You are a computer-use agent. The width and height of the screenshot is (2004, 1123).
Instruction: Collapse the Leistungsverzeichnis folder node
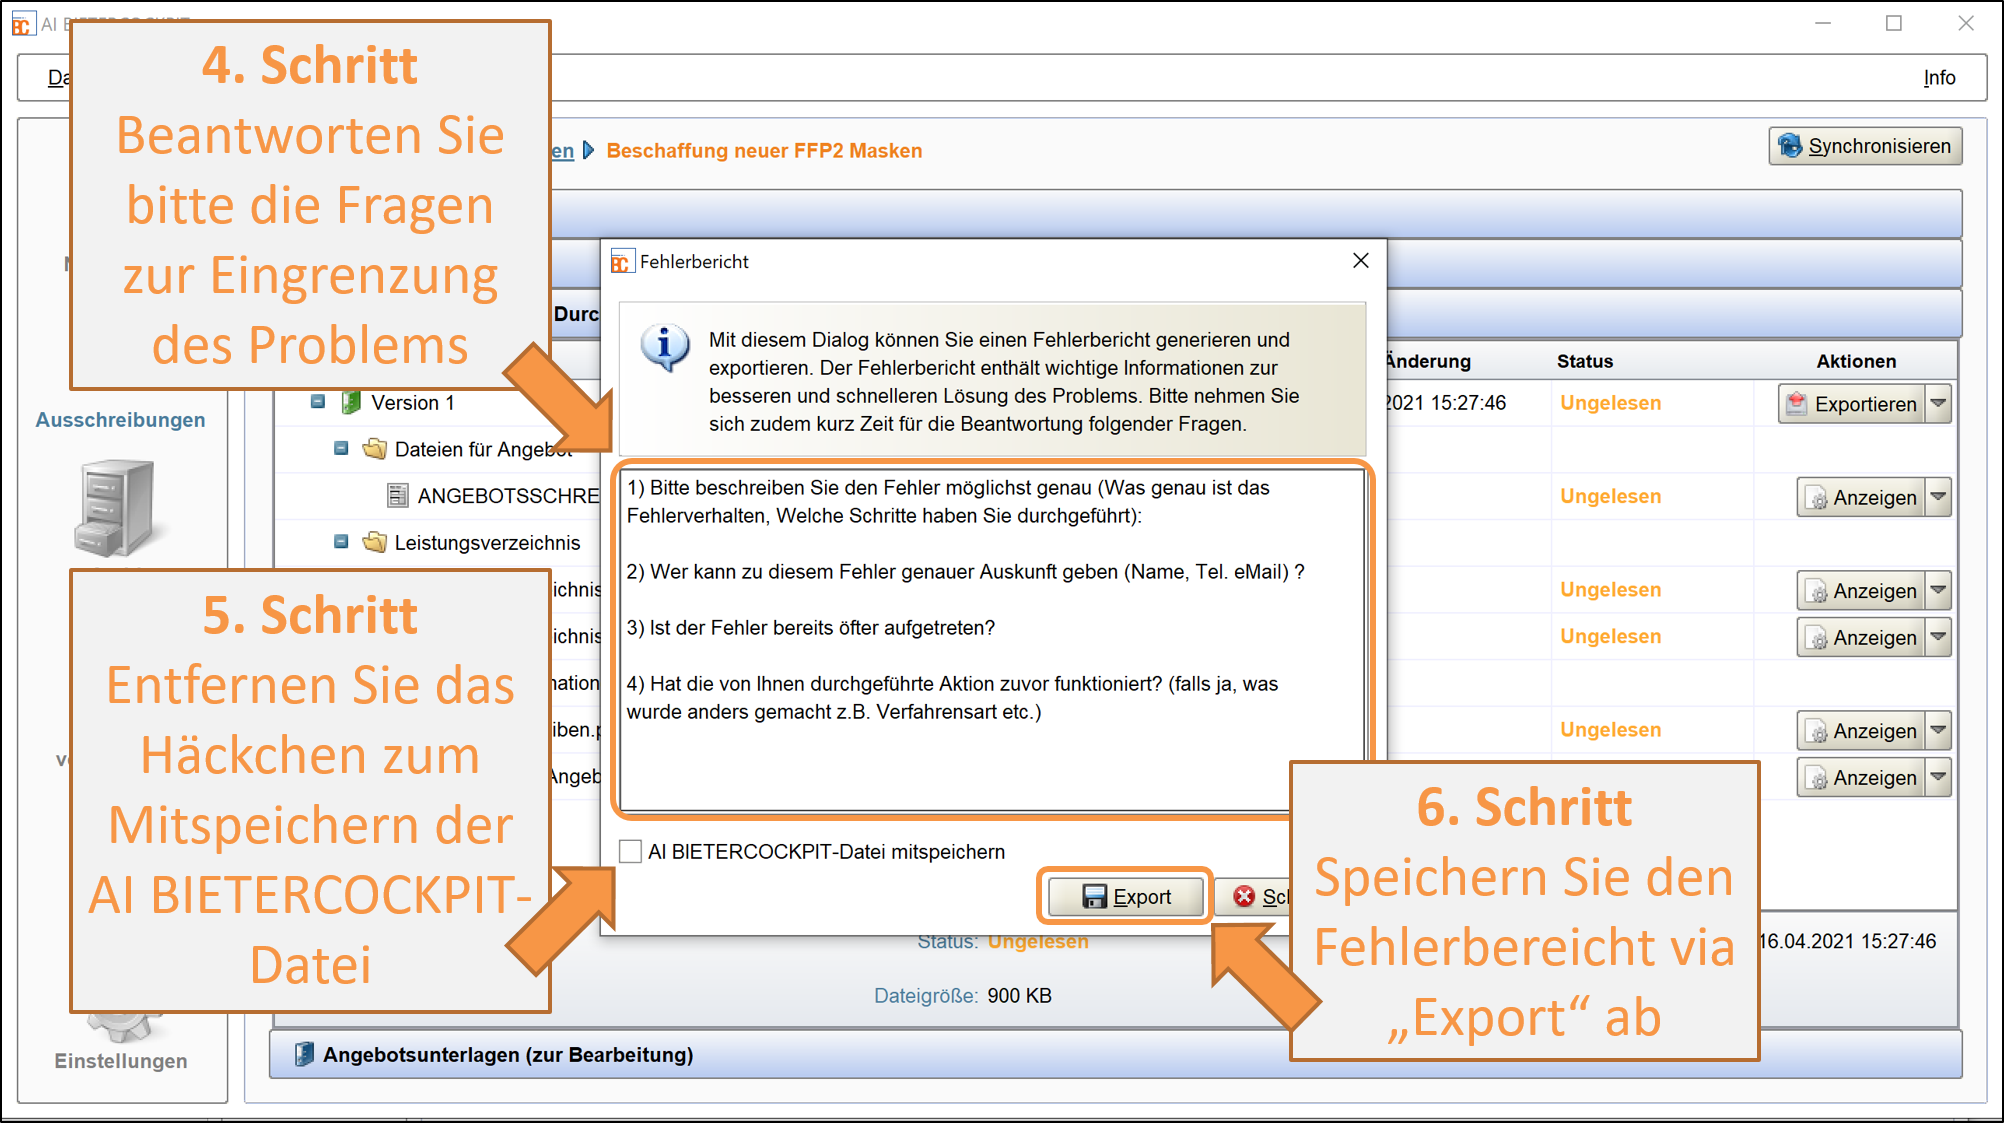[341, 542]
